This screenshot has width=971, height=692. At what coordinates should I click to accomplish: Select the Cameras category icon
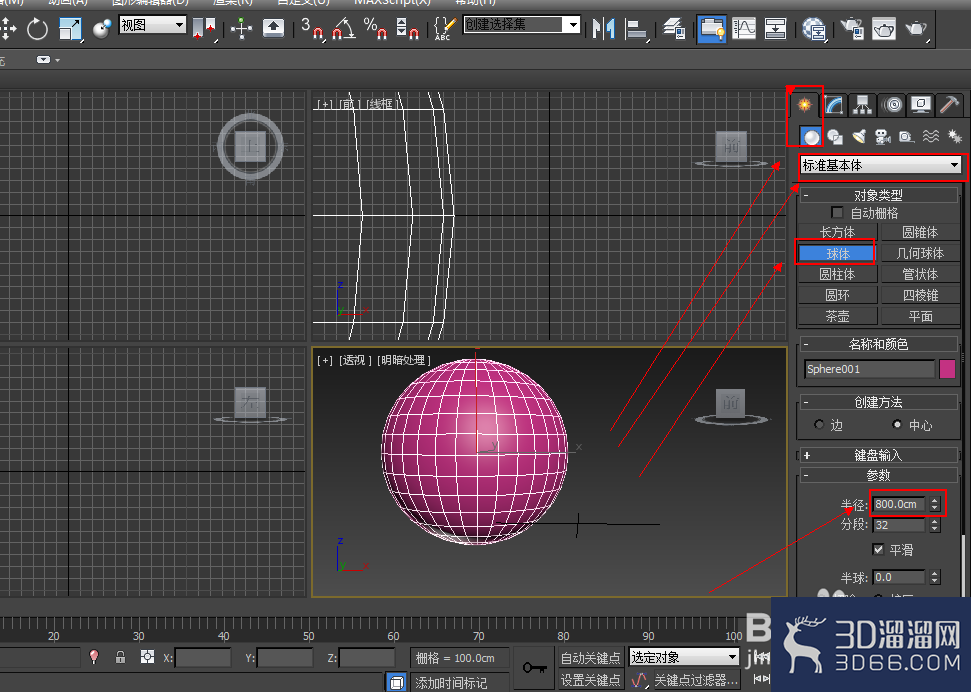tap(882, 137)
